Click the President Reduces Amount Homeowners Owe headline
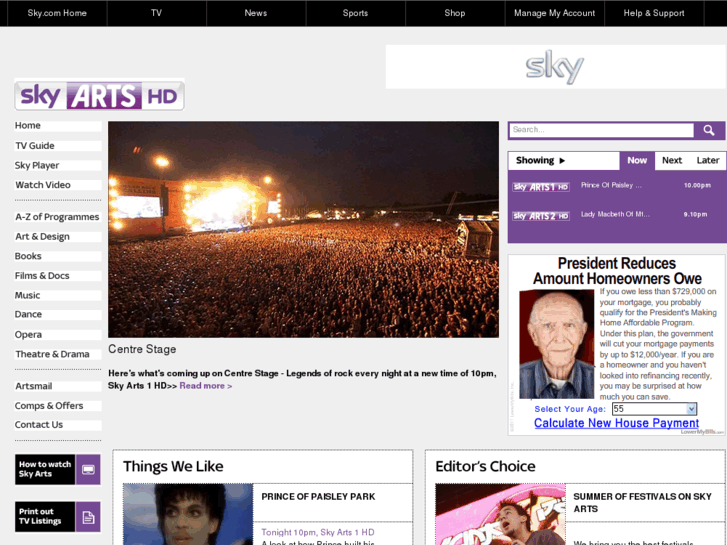 [x=617, y=271]
